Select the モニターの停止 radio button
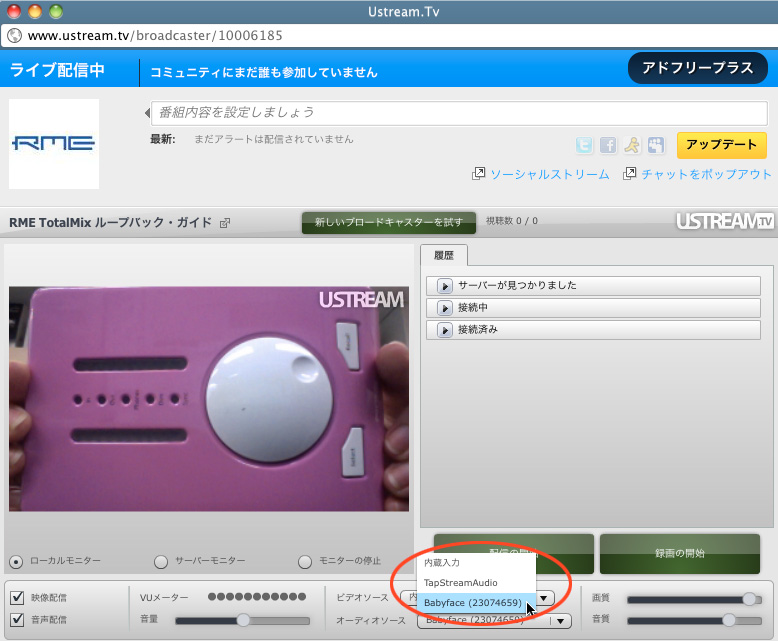Viewport: 778px width, 641px height. click(305, 561)
